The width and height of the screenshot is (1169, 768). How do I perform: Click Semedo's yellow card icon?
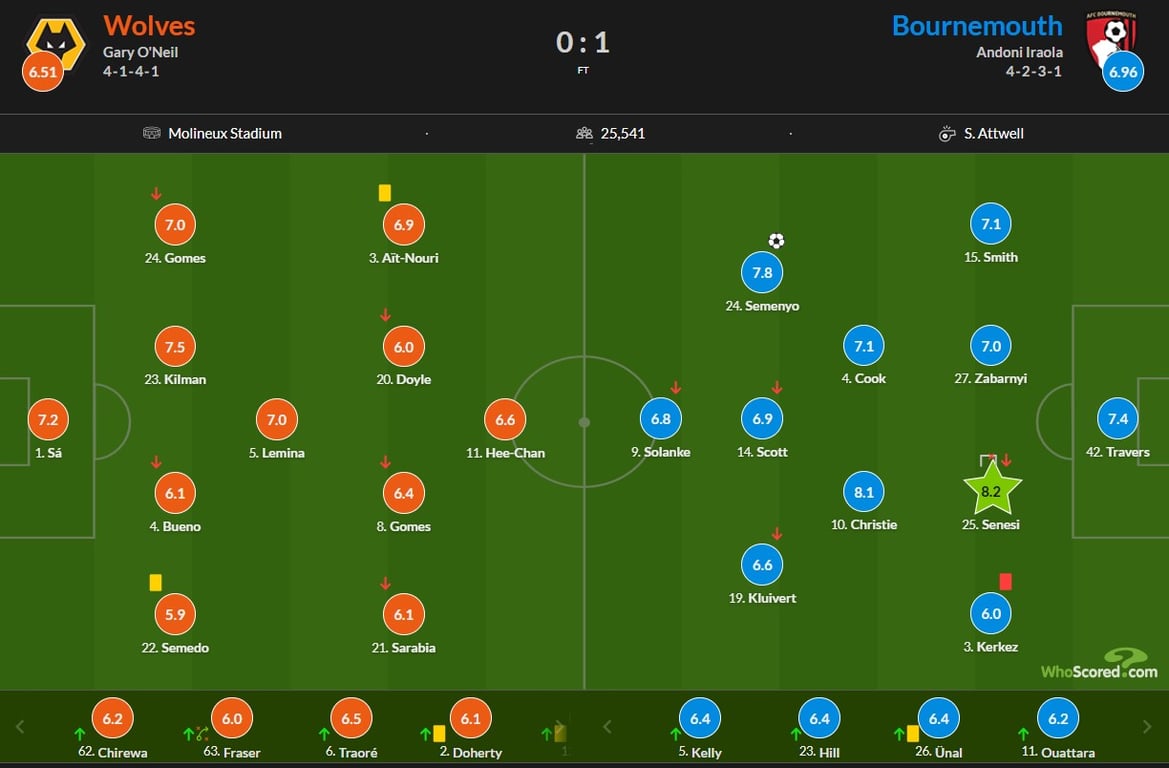pos(156,581)
